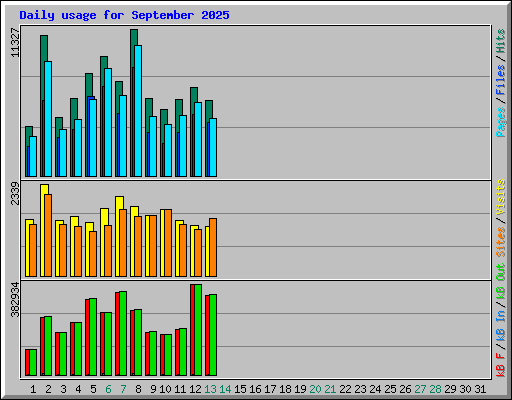Click day 8 on the x-axis
This screenshot has height=400, width=512.
tap(138, 389)
